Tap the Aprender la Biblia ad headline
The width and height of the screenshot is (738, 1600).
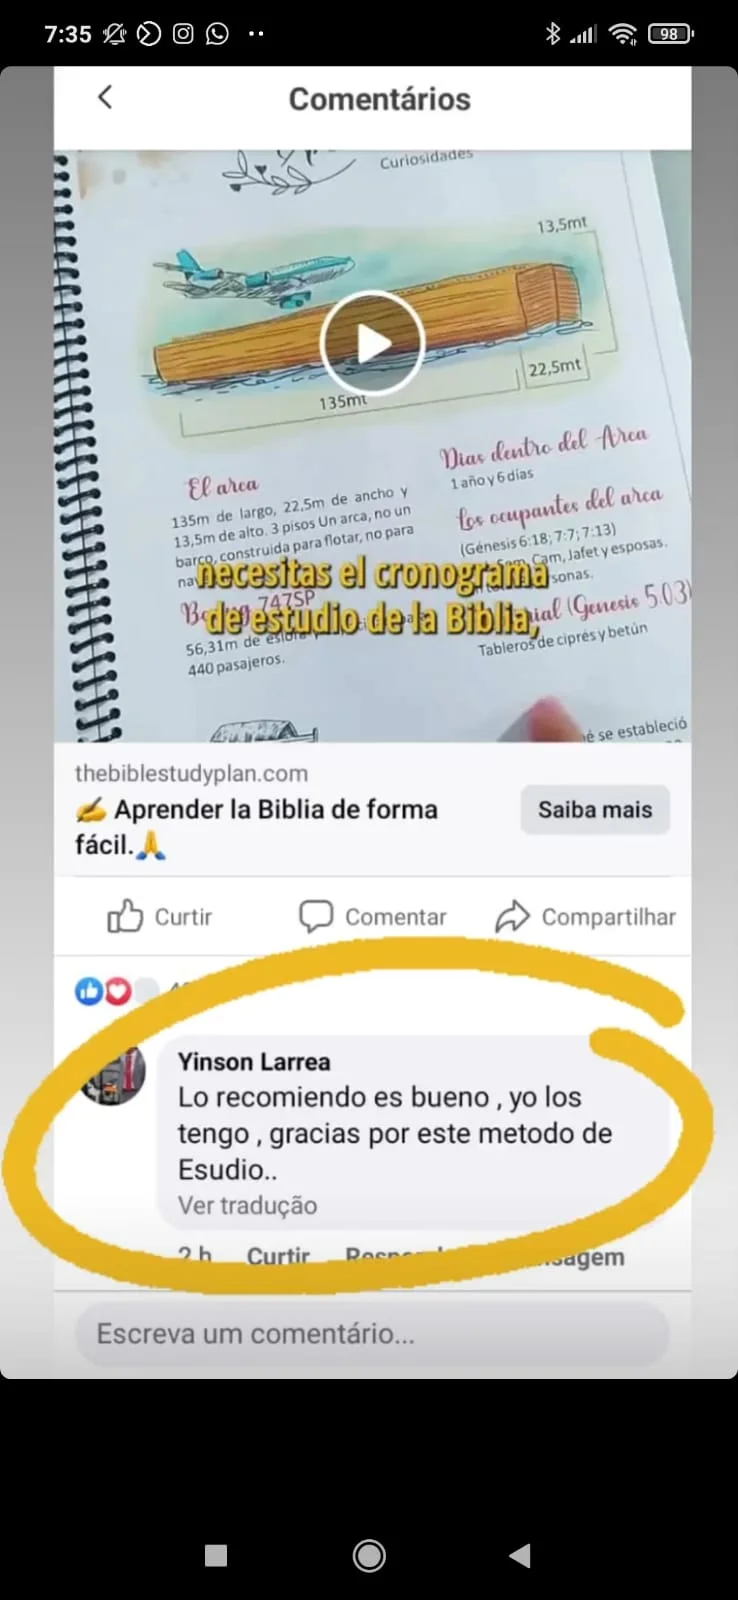(x=256, y=827)
